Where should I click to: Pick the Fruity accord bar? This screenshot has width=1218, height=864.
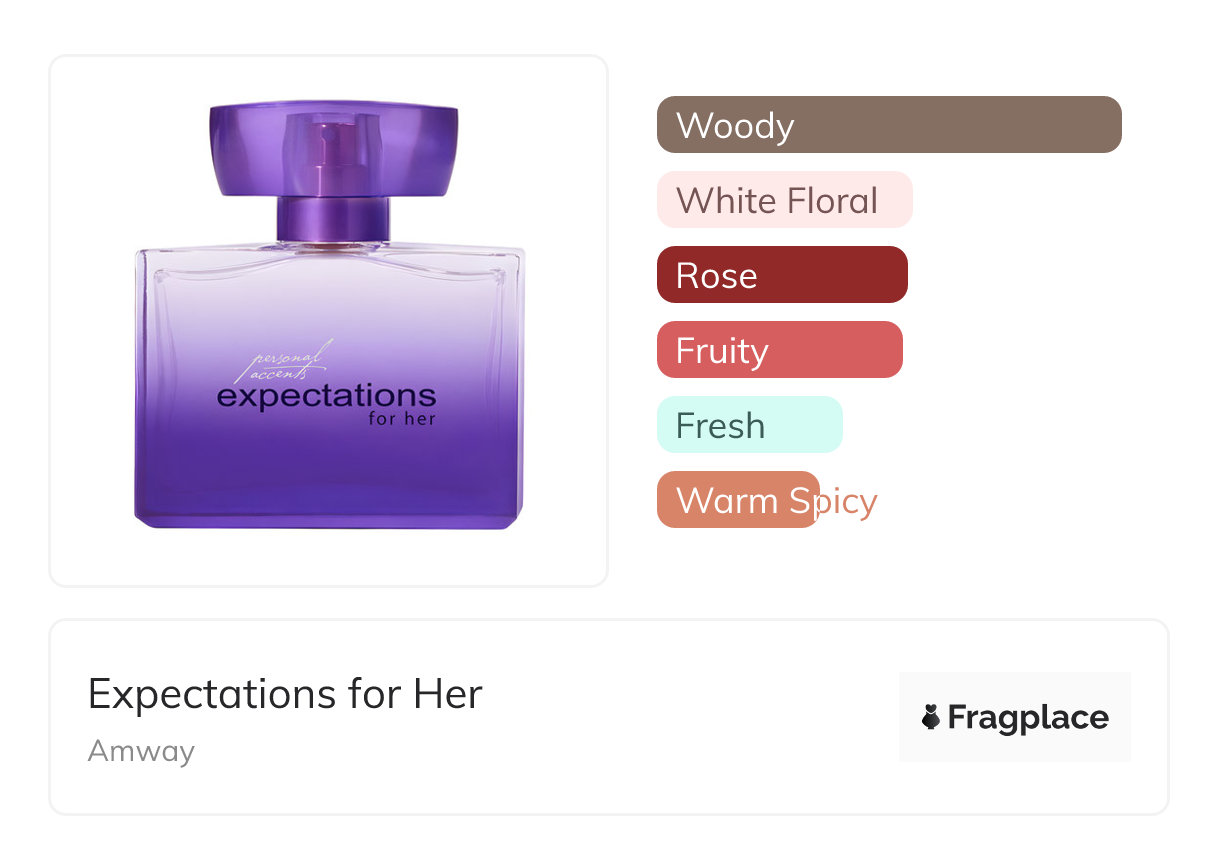(x=779, y=350)
